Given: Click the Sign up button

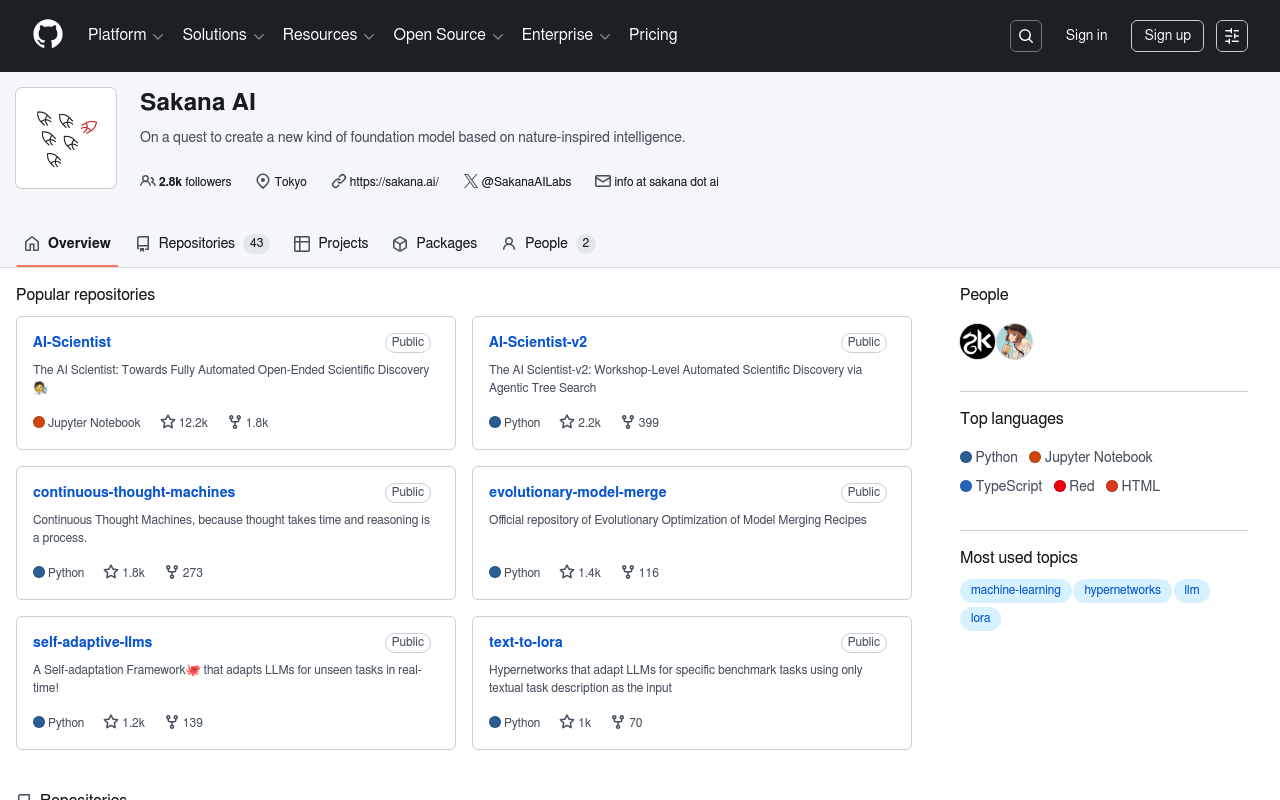Looking at the screenshot, I should coord(1167,36).
